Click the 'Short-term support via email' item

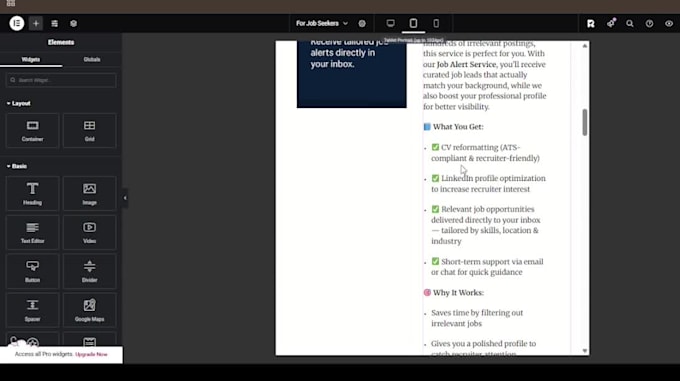coord(487,267)
